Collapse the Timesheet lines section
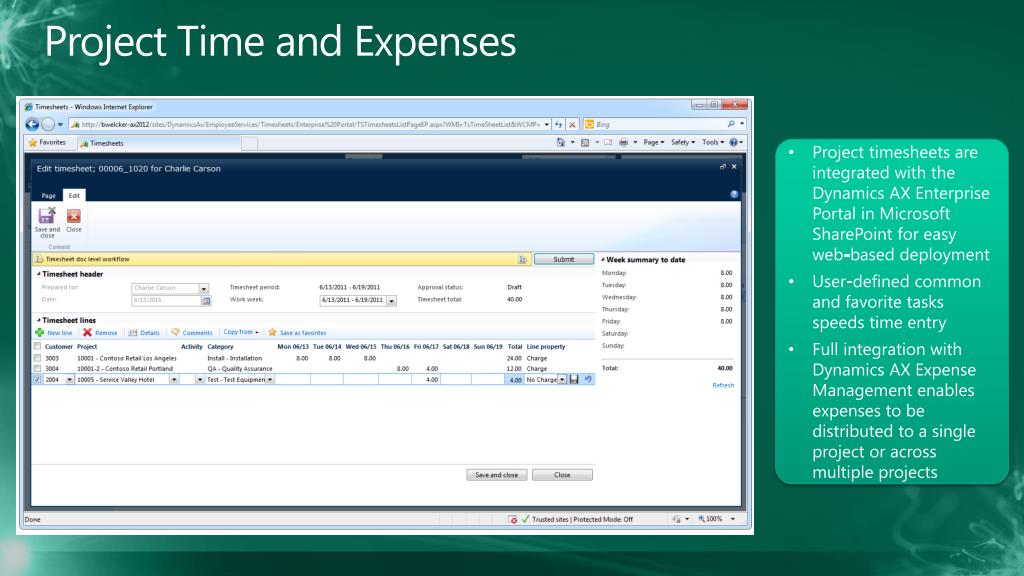Screen dimensions: 1024x576 [39, 321]
